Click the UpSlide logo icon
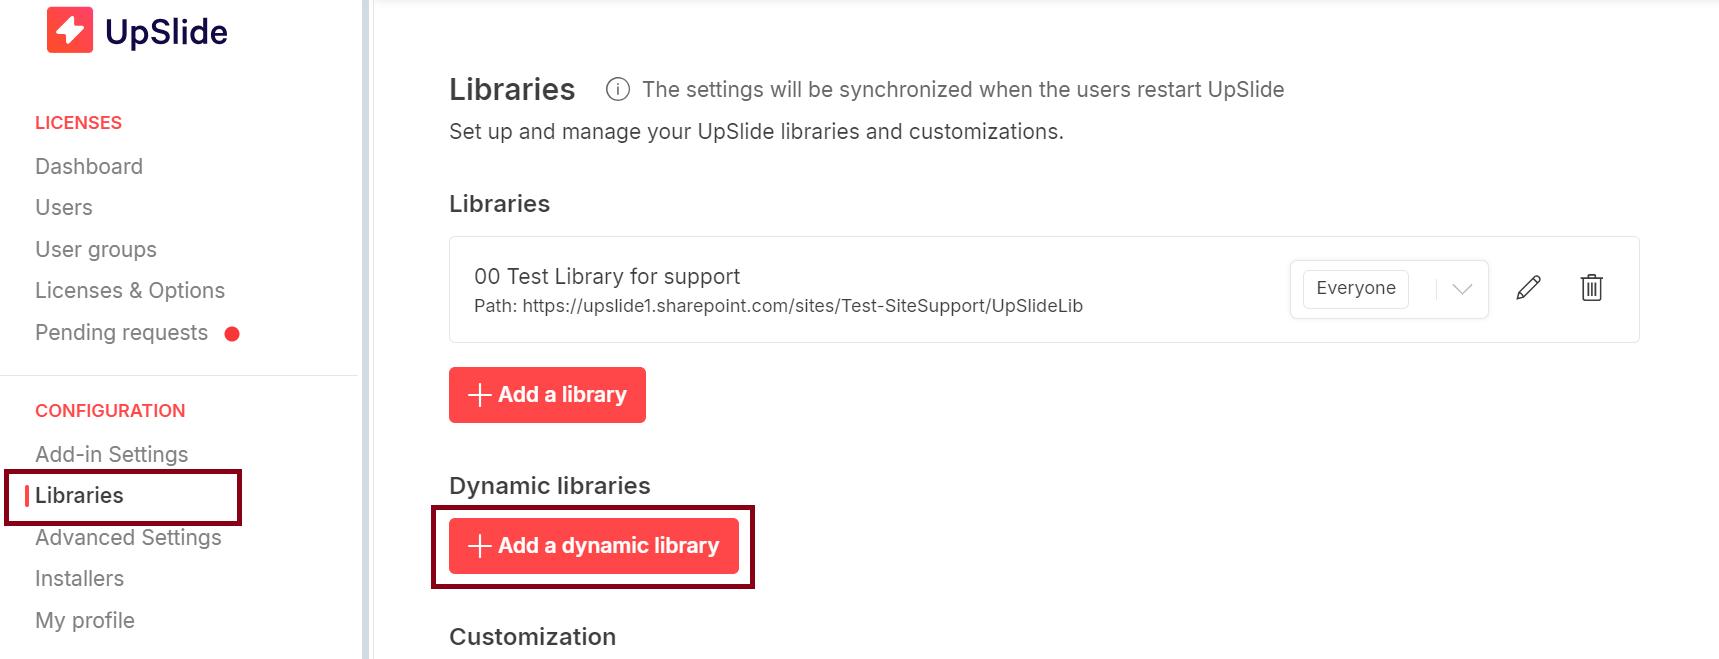The width and height of the screenshot is (1719, 659). tap(70, 30)
